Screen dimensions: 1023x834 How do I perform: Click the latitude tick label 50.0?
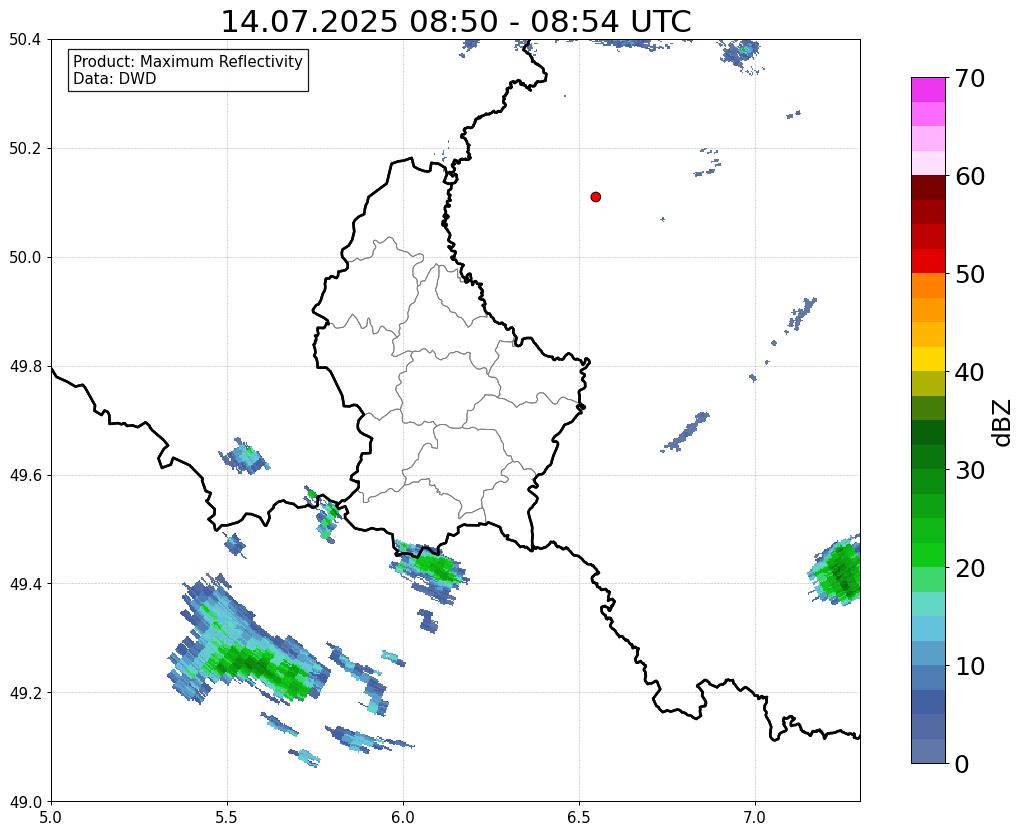(25, 257)
